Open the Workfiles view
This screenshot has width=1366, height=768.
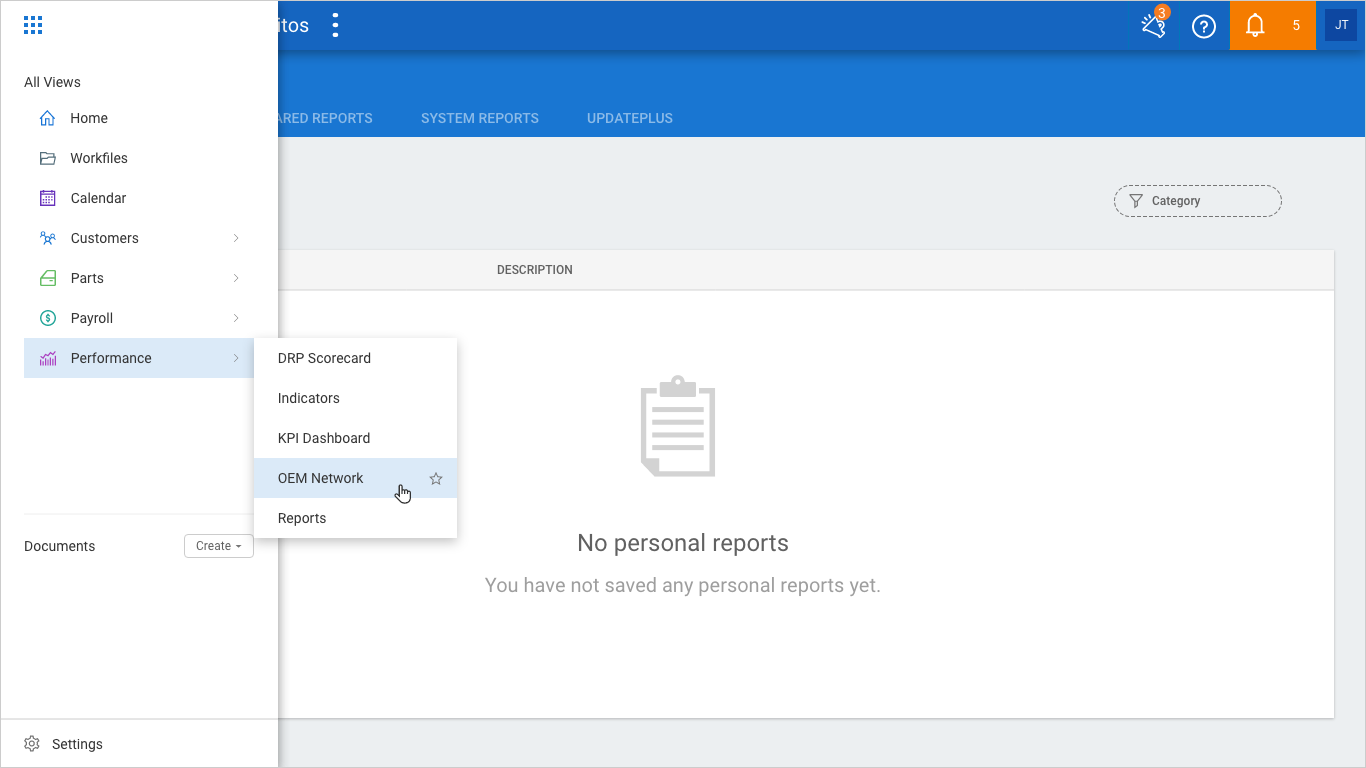139,158
